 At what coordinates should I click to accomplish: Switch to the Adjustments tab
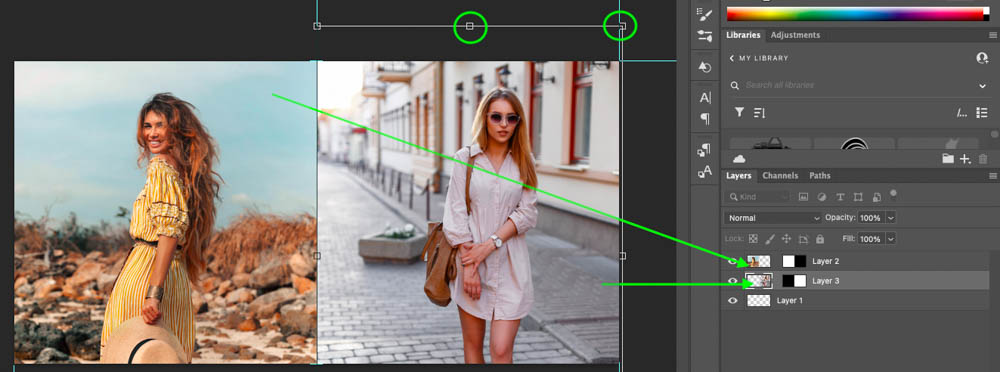(x=795, y=35)
